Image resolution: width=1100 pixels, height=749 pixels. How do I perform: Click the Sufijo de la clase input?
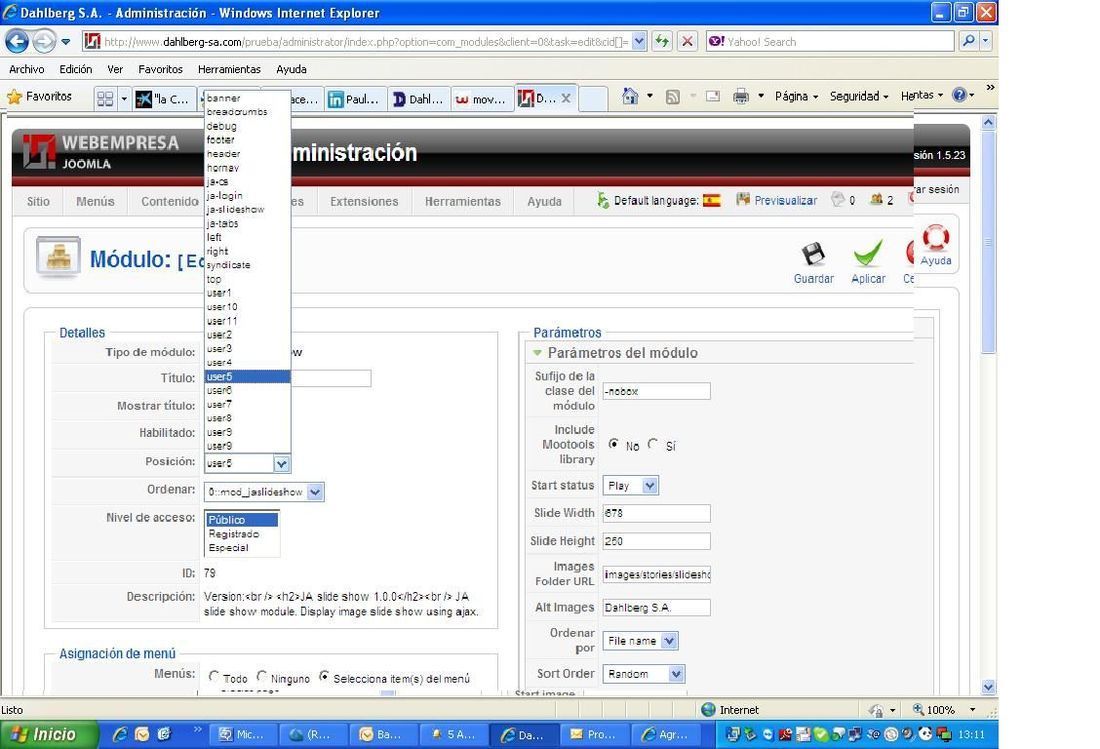tap(656, 391)
